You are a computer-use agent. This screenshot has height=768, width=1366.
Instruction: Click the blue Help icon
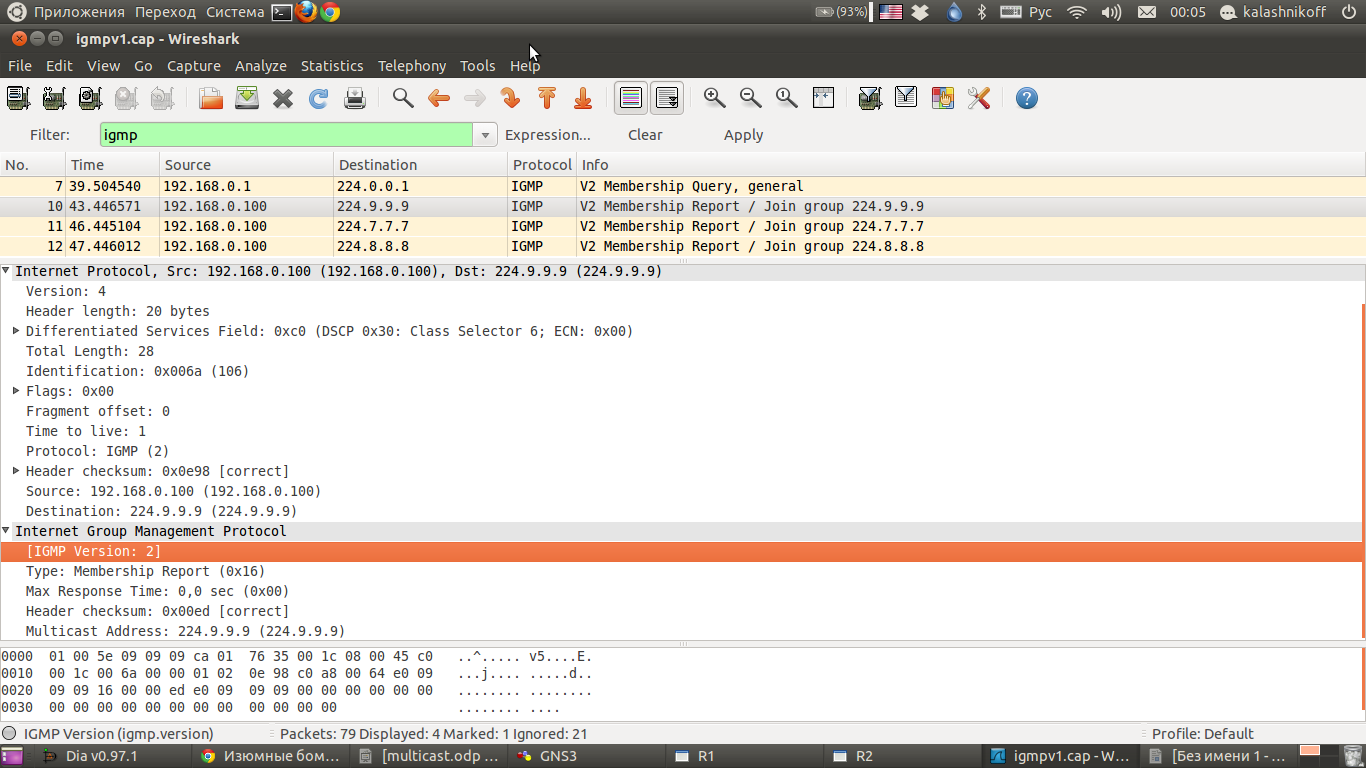click(x=1026, y=98)
